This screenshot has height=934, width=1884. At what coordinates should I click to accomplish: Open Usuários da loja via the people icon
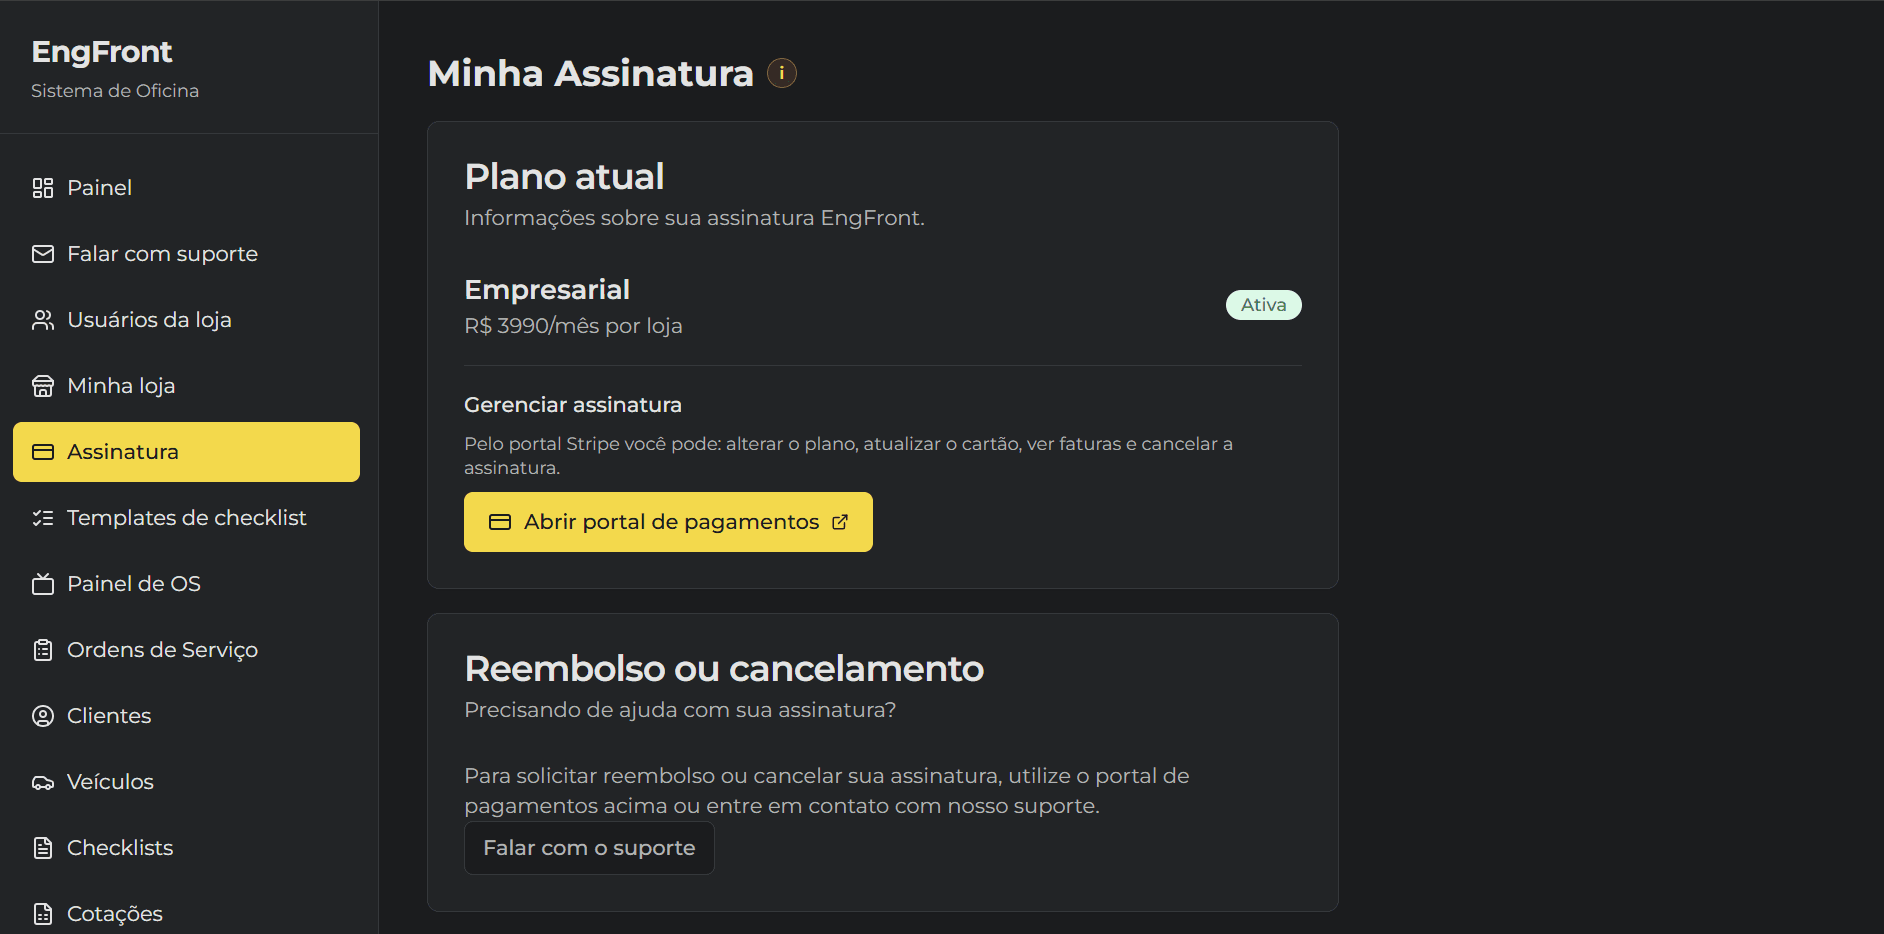pos(42,319)
